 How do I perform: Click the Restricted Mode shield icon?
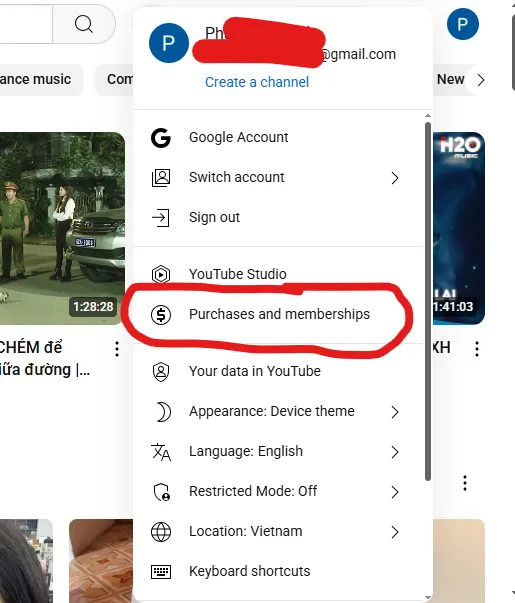point(162,492)
